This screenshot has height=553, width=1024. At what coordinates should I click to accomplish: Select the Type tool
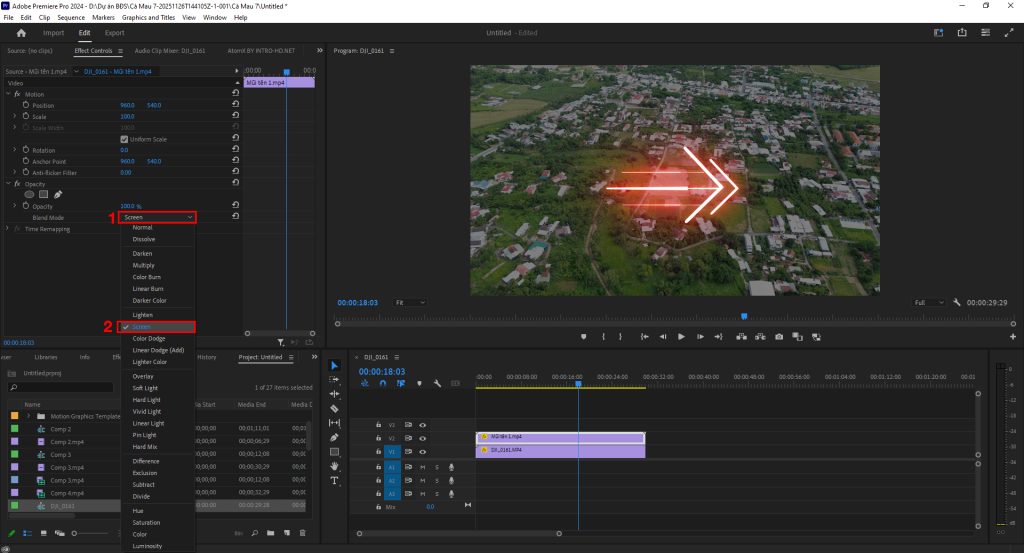[x=334, y=481]
